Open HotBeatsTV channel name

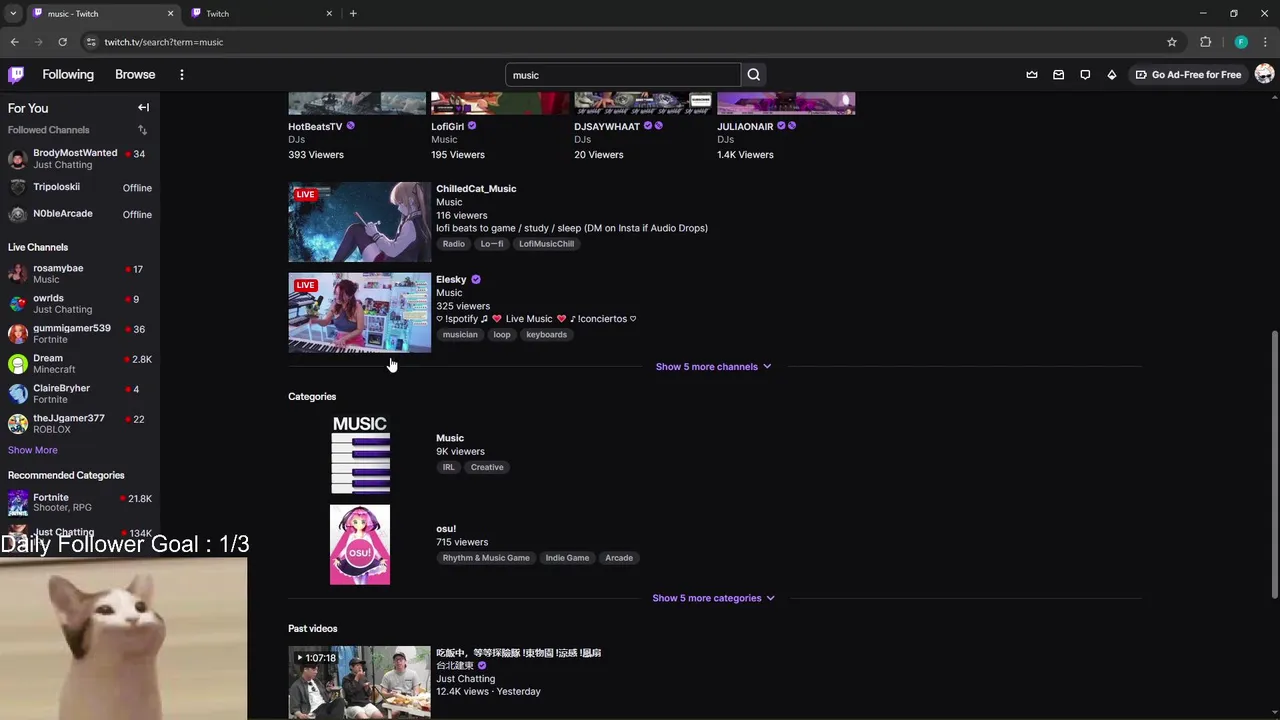(x=315, y=127)
